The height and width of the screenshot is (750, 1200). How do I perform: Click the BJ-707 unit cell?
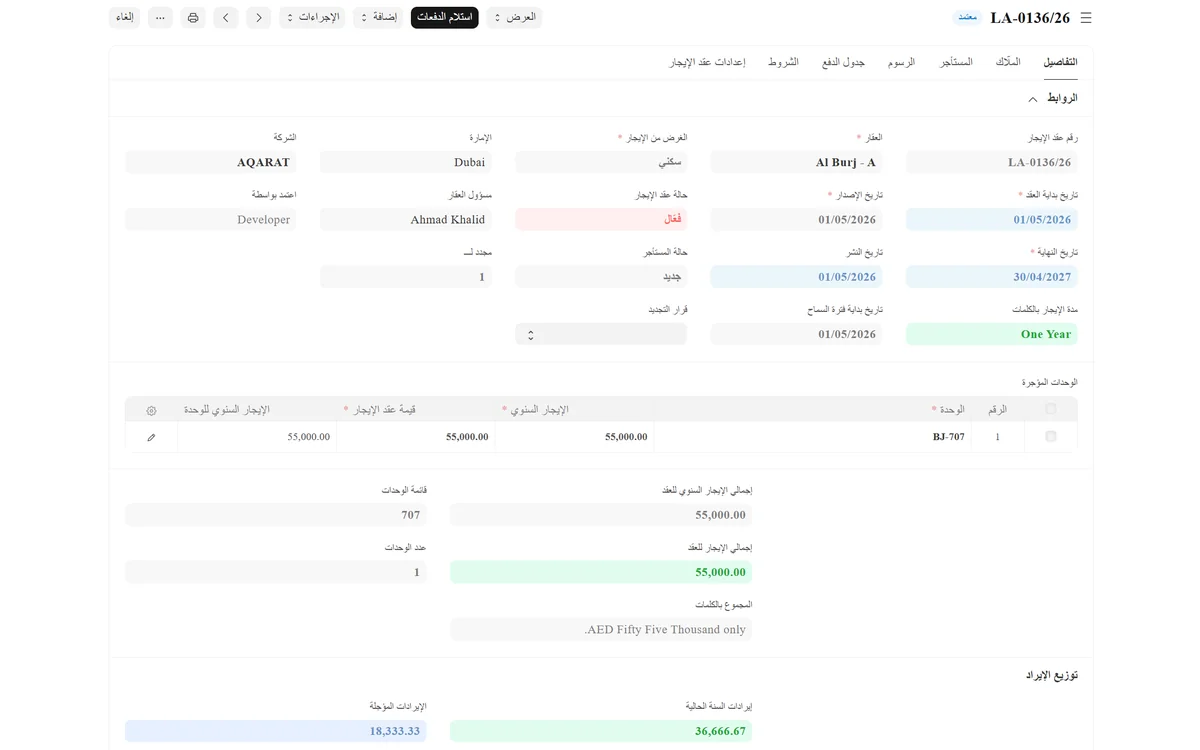[x=812, y=437]
